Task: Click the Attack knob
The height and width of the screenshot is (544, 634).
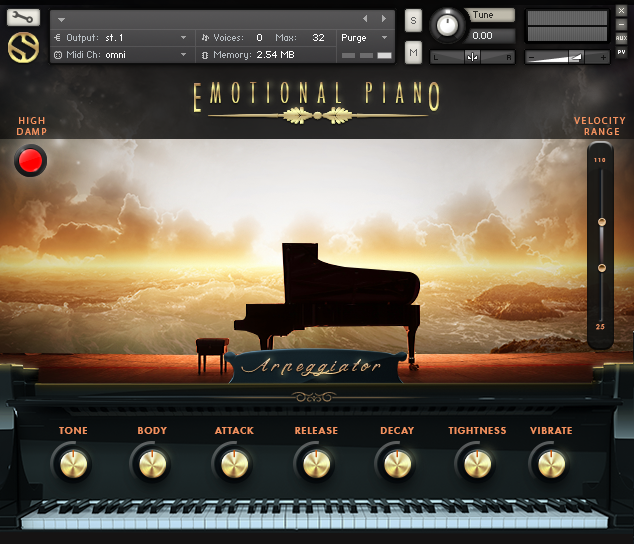Action: [235, 464]
